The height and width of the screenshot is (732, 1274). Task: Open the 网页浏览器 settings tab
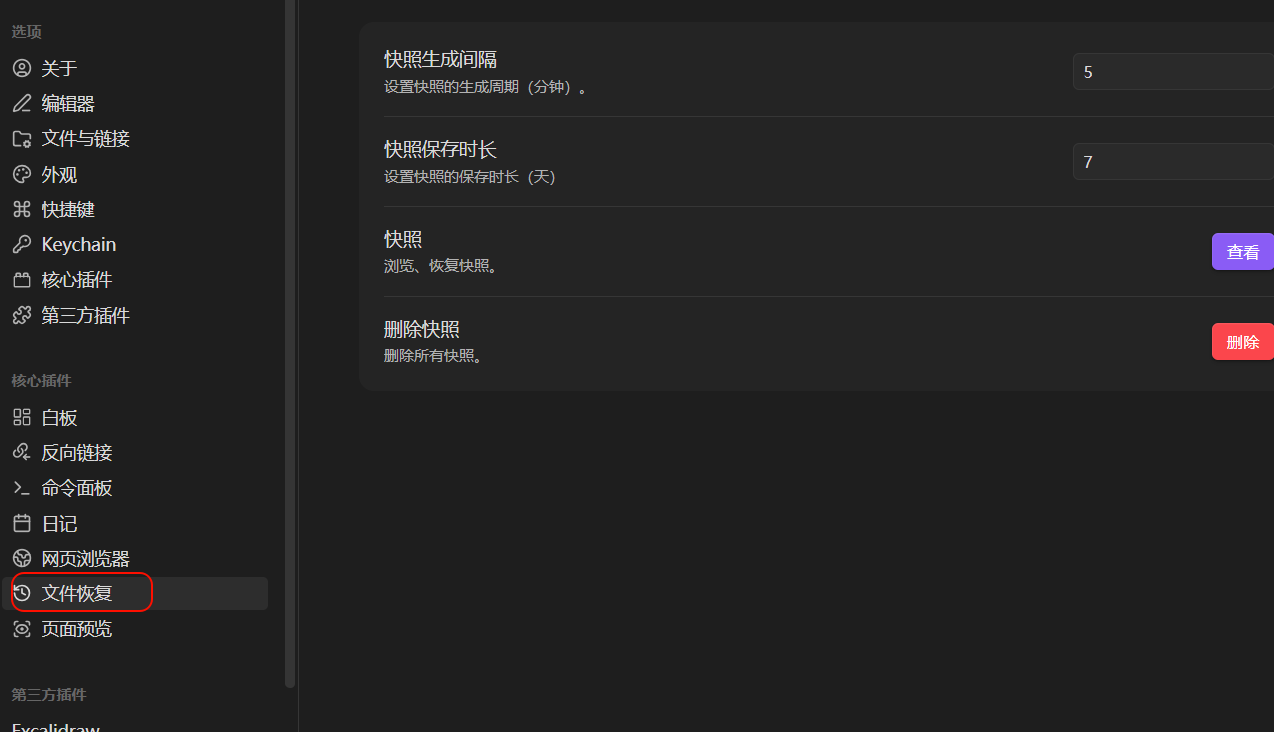pos(85,558)
